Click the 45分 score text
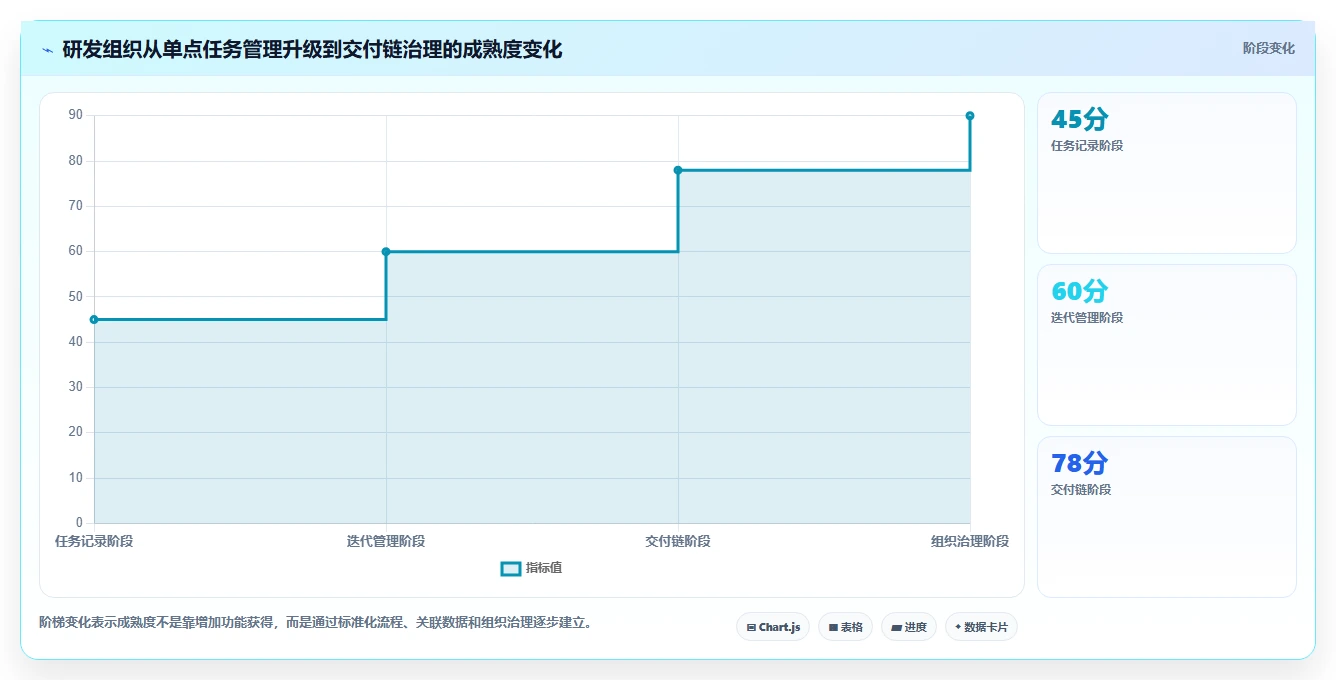Viewport: 1336px width, 680px height. click(x=1080, y=119)
